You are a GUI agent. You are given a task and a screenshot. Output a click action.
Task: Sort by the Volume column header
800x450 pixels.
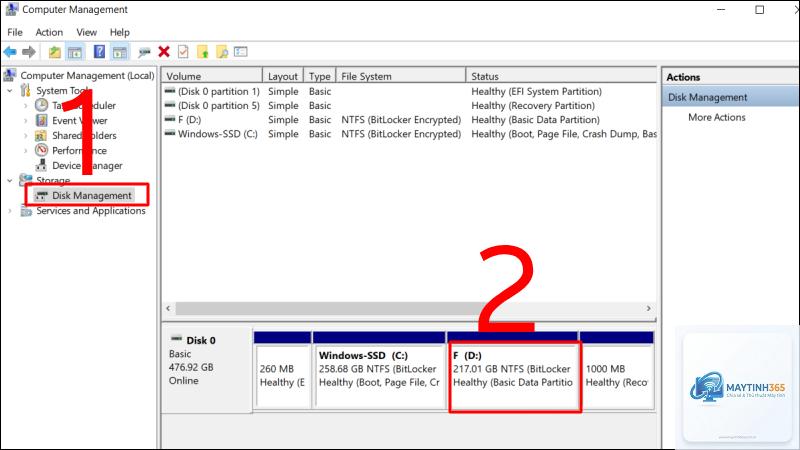point(212,76)
